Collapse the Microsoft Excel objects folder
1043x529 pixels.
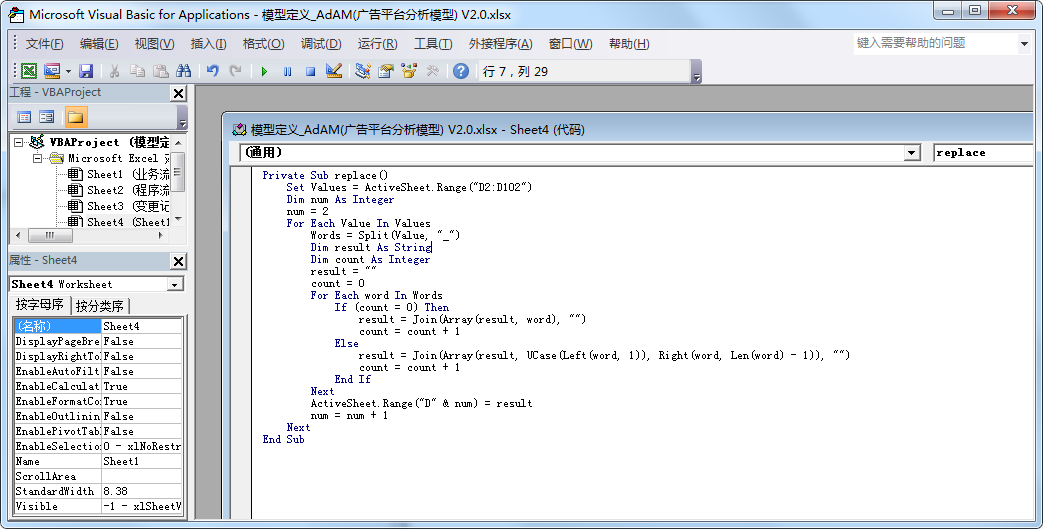point(37,158)
